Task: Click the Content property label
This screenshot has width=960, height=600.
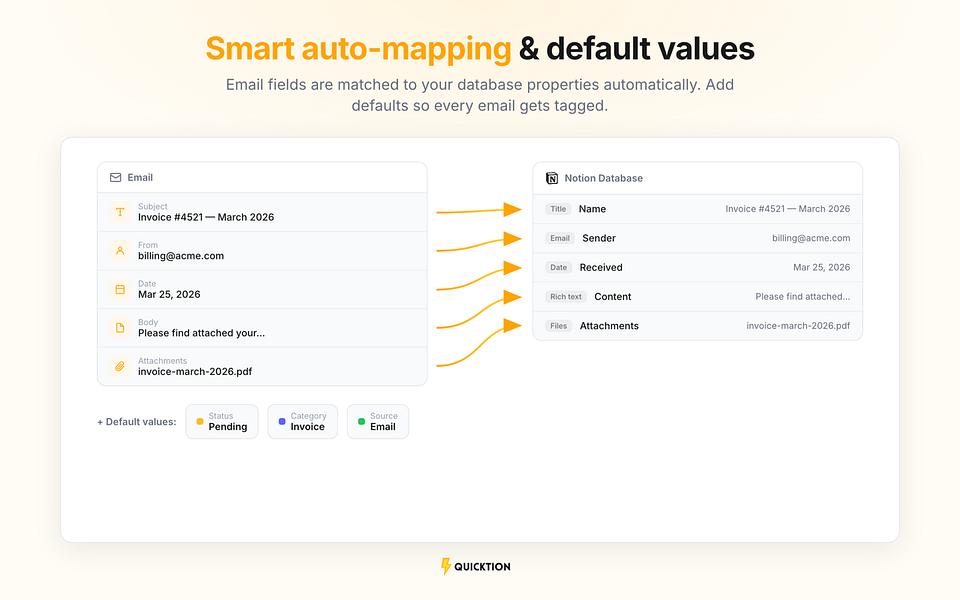Action: (612, 297)
